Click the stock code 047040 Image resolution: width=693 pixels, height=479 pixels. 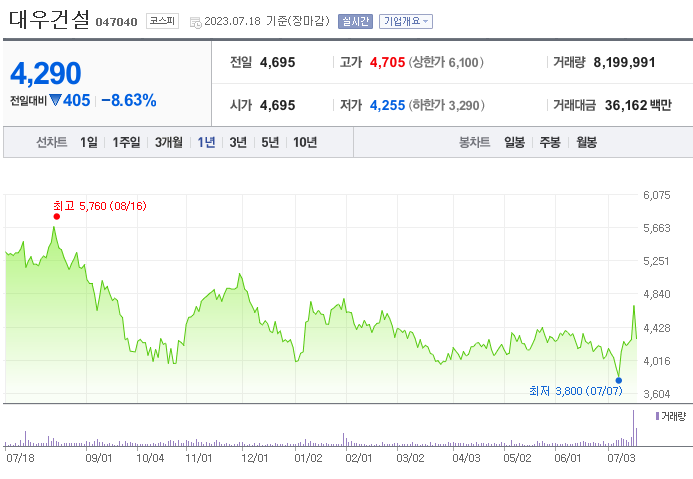tap(117, 22)
